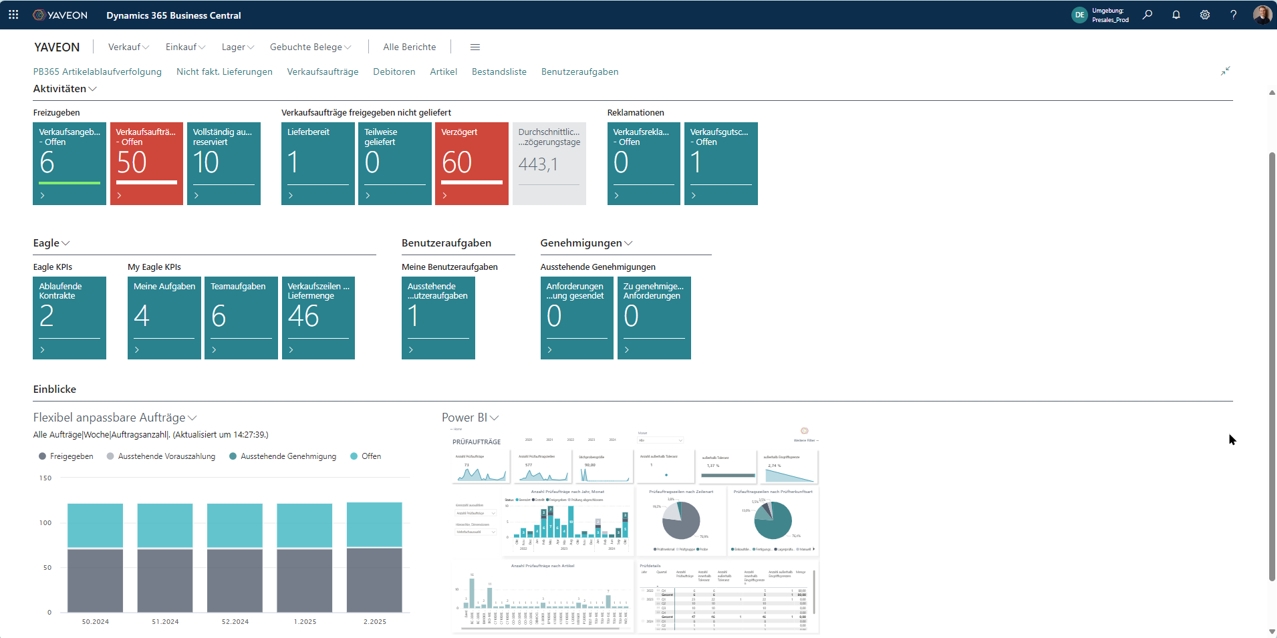Expand the Genehmigungen section chevron
The image size is (1277, 638).
point(628,243)
